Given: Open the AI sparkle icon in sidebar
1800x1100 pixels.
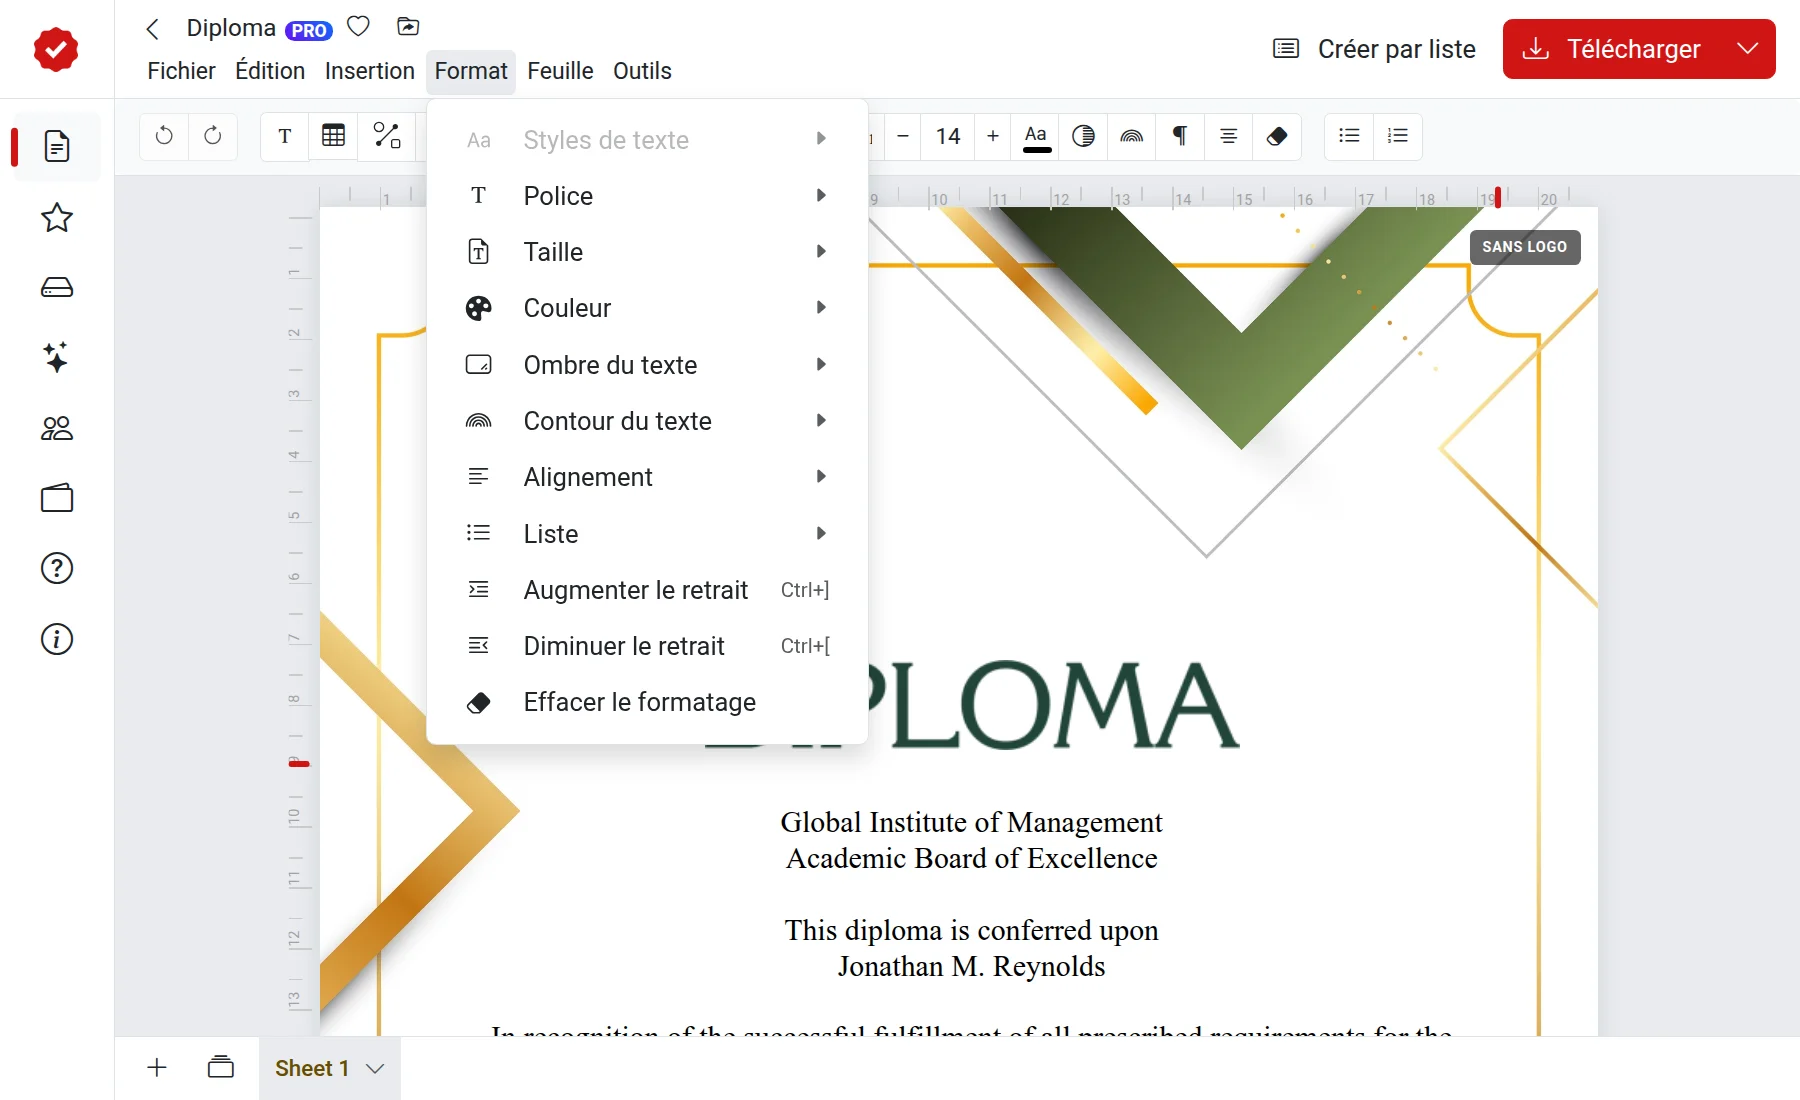Looking at the screenshot, I should [57, 358].
